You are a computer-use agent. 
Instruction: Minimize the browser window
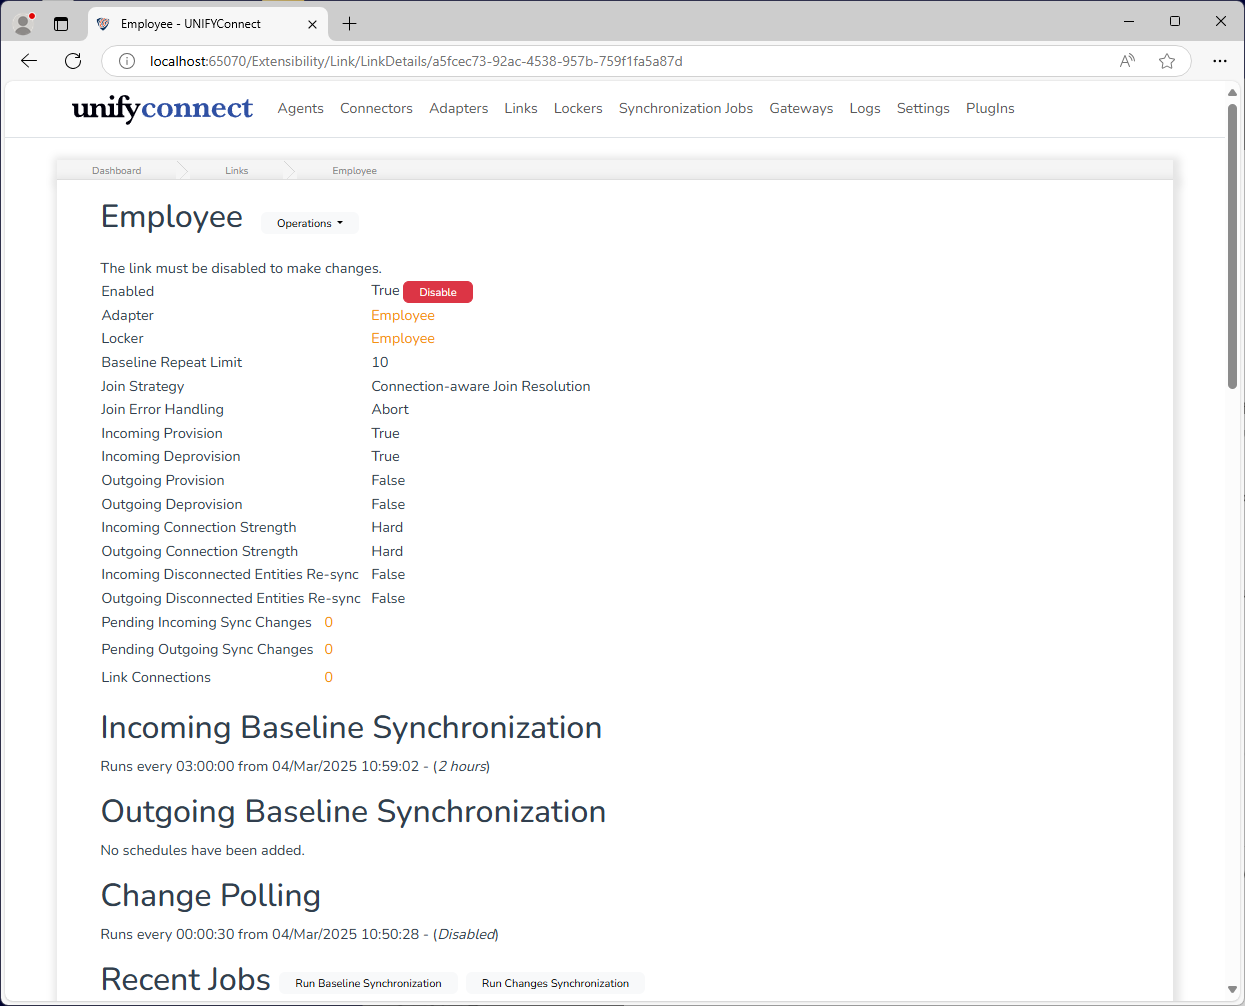[x=1129, y=21]
